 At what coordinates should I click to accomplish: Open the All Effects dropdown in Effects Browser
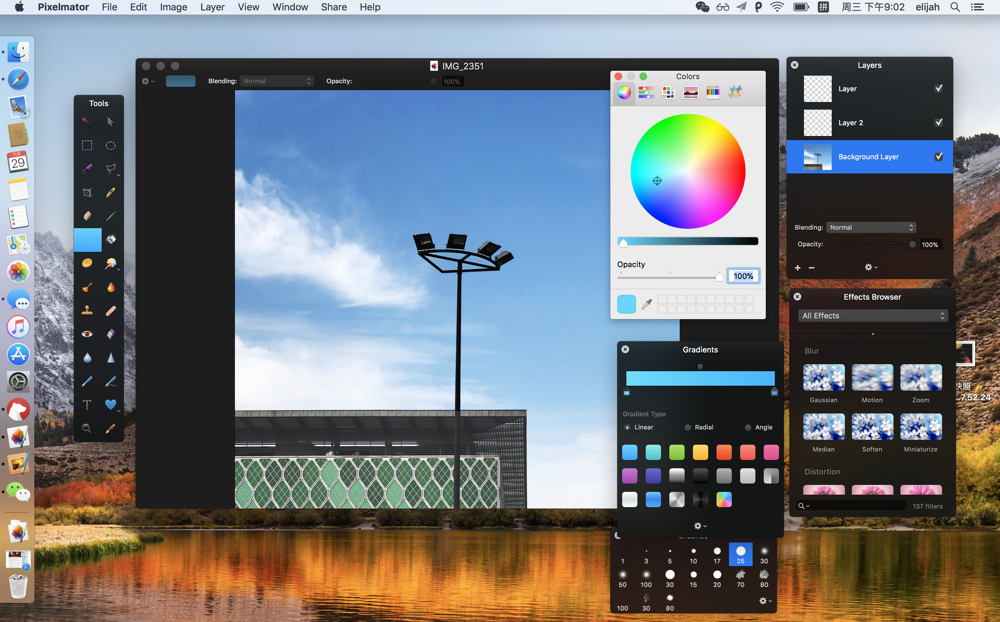[x=870, y=315]
